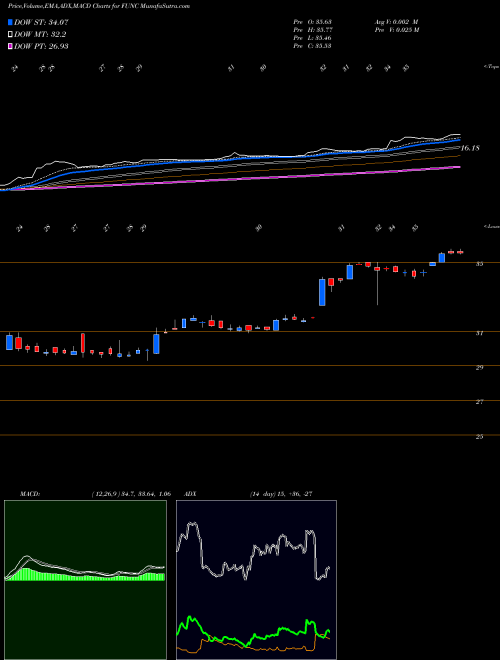Select the 'DOW ST: 34.07' legend label
Screen dimensions: 500x660
41,23
